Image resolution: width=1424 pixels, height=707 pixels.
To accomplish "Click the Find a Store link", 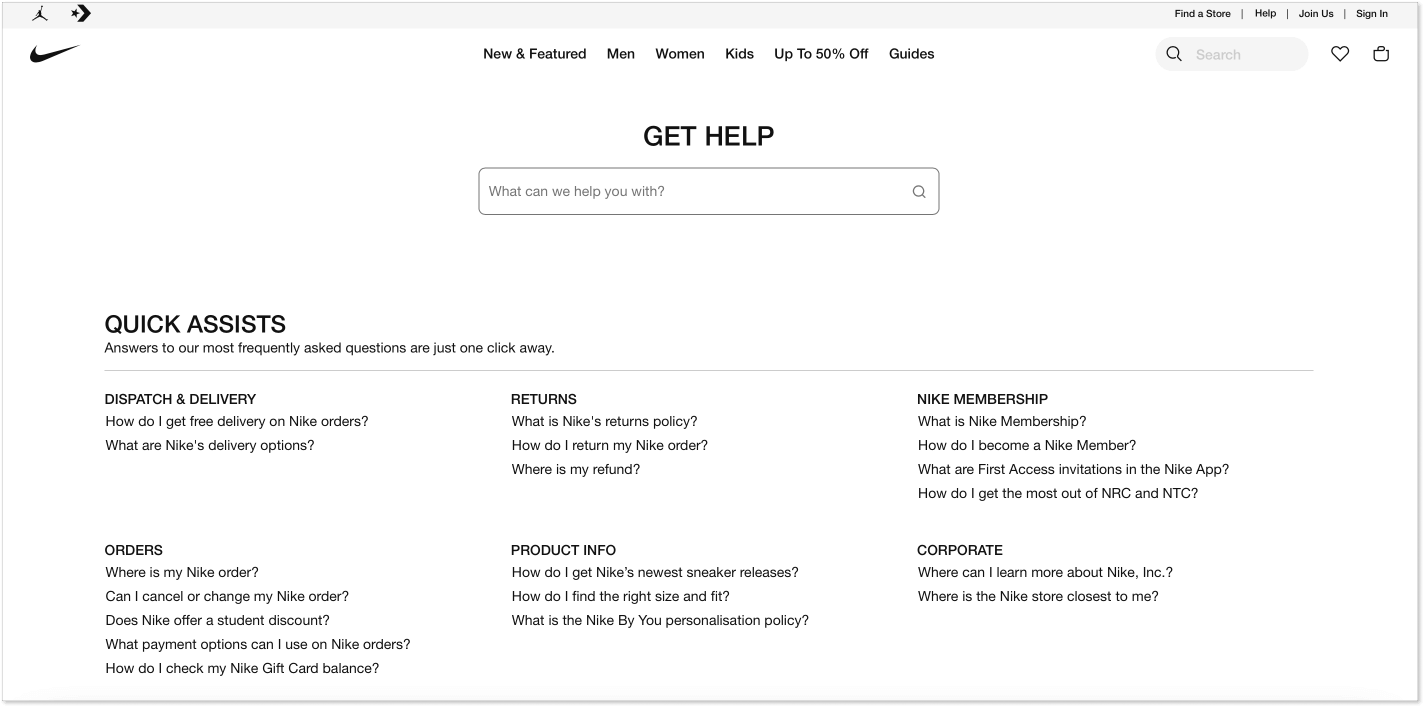I will 1203,14.
